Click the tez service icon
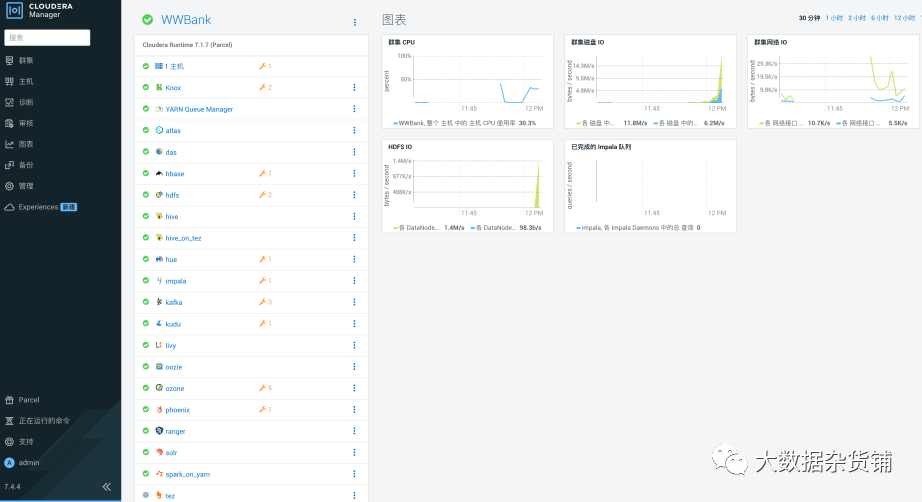This screenshot has width=922, height=502. 159,496
